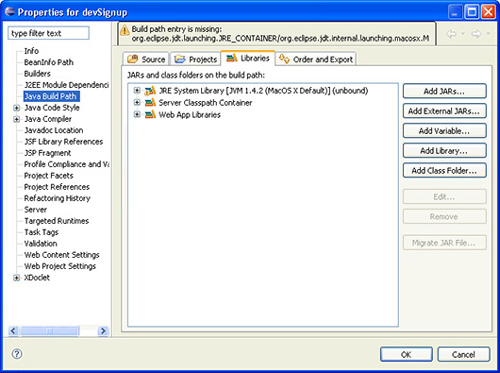Click the Migrate JAR File... button

coord(444,243)
